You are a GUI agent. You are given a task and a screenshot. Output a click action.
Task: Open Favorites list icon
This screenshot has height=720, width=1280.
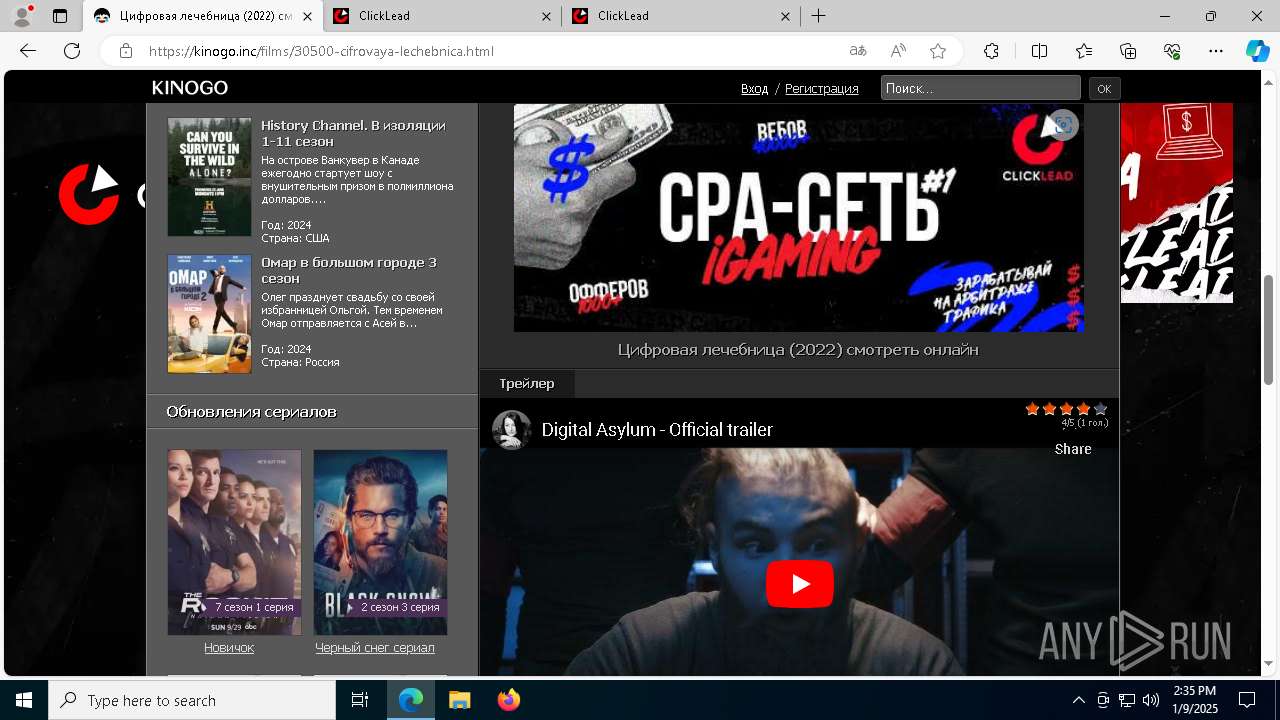click(1084, 51)
